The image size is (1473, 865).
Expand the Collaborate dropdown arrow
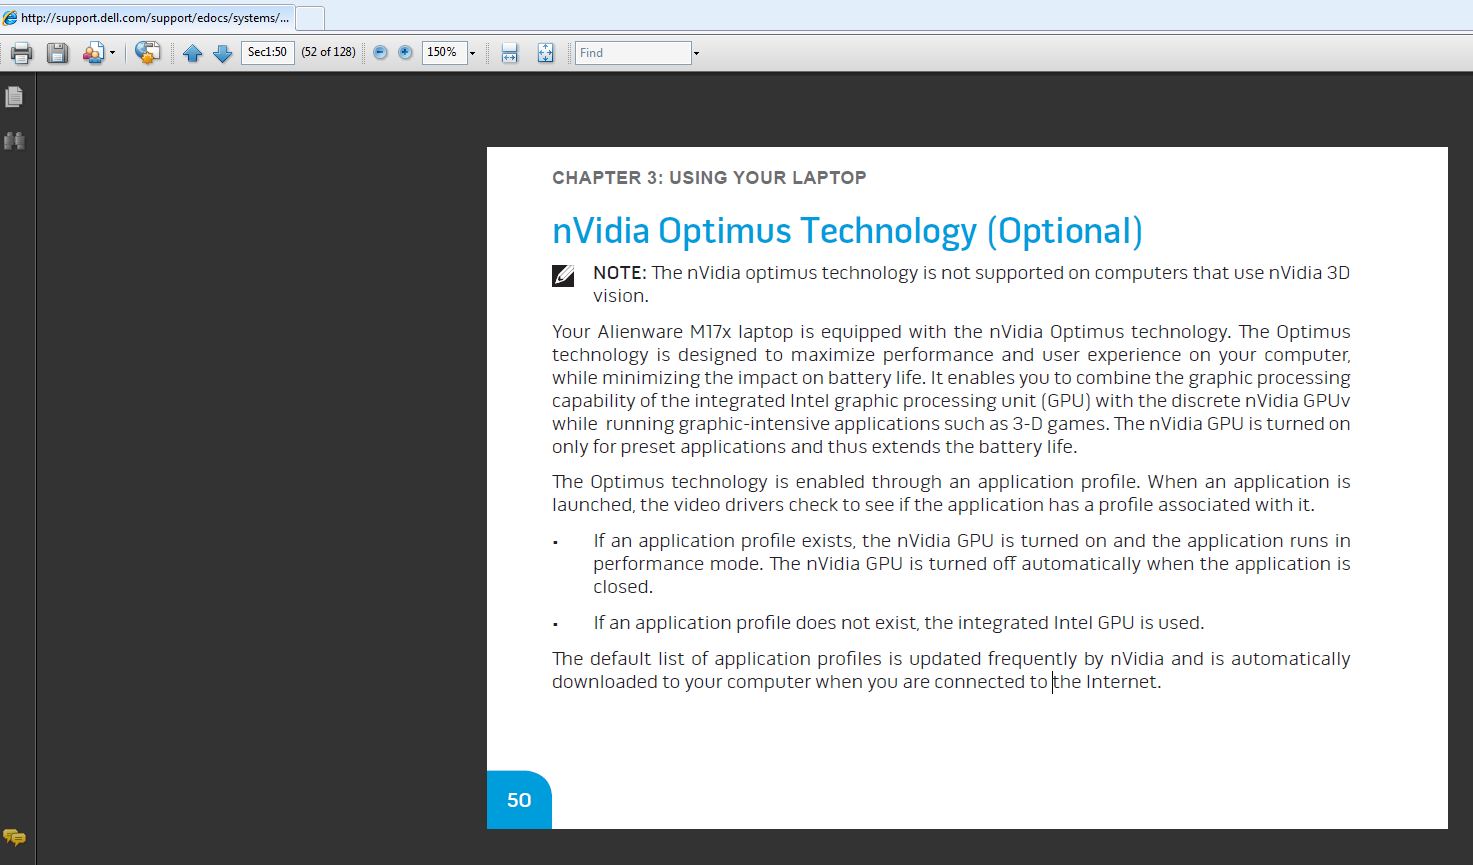click(x=112, y=53)
